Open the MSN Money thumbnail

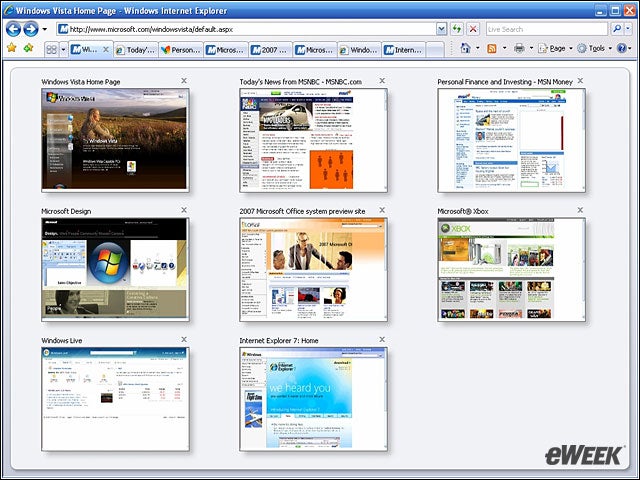click(x=511, y=140)
